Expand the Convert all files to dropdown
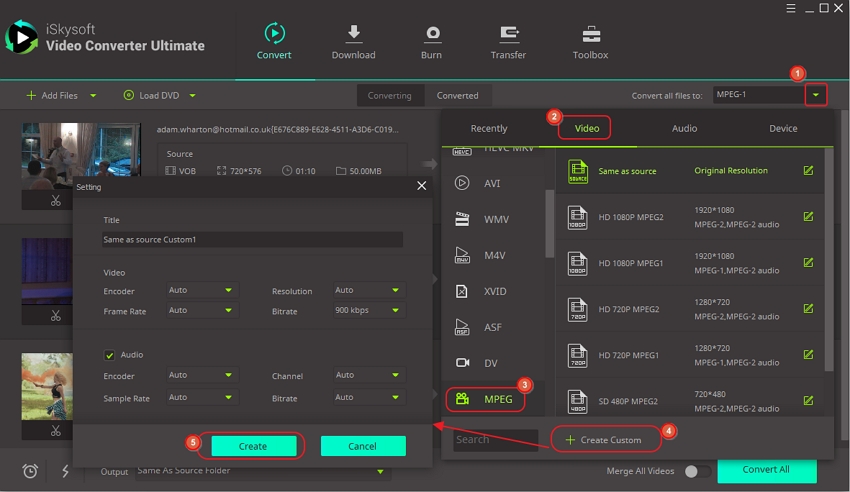 817,95
